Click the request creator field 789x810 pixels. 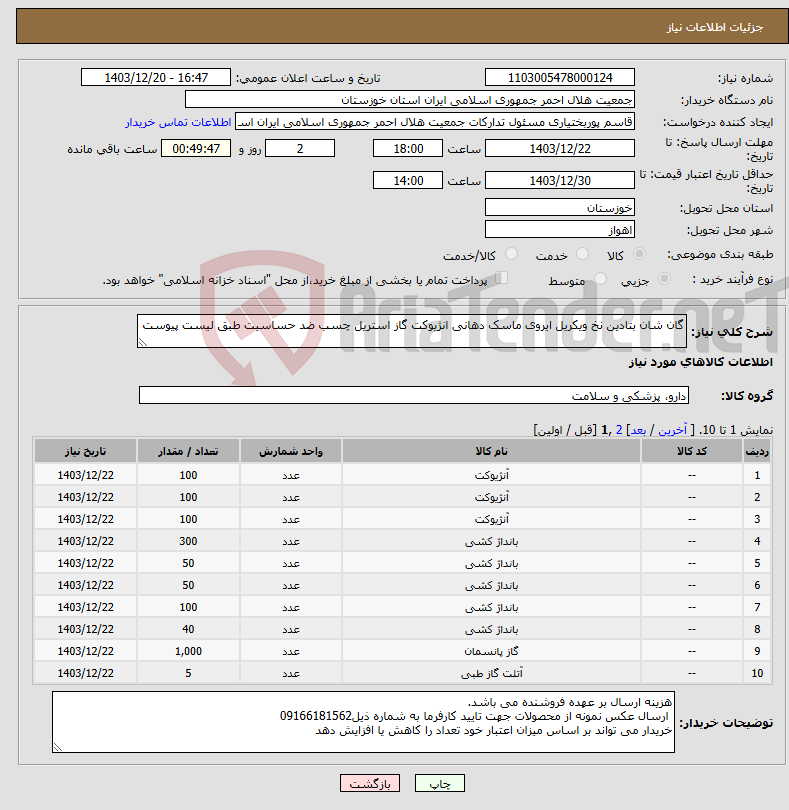point(435,122)
